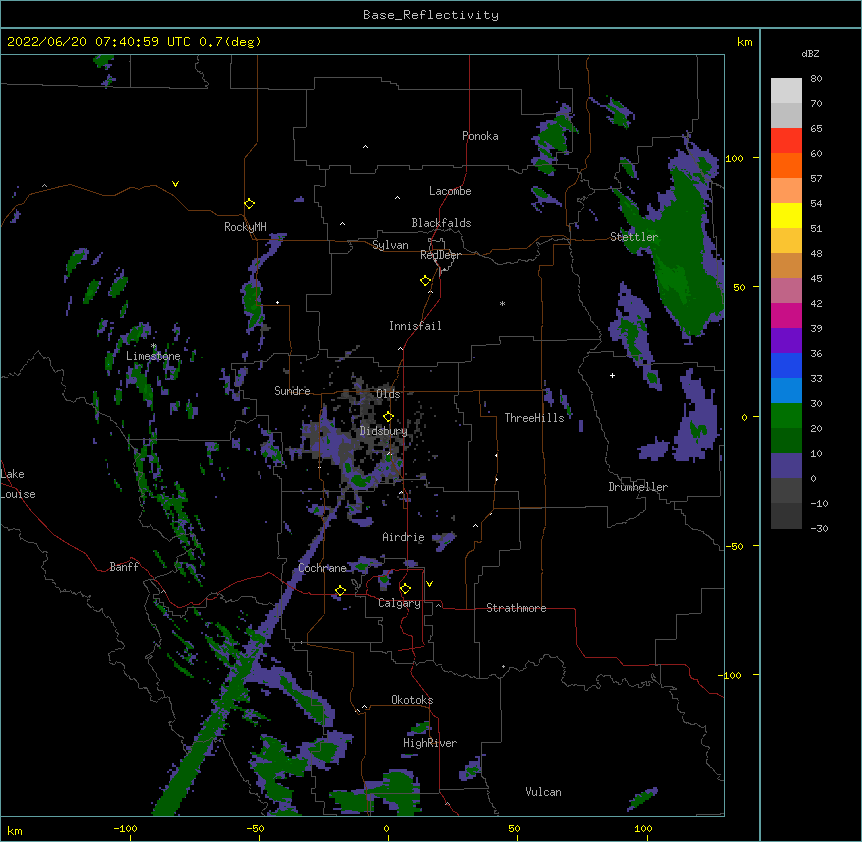Pick the dark green 10-20 dBZ legend swatch
Viewport: 862px width, 842px height.
click(786, 440)
